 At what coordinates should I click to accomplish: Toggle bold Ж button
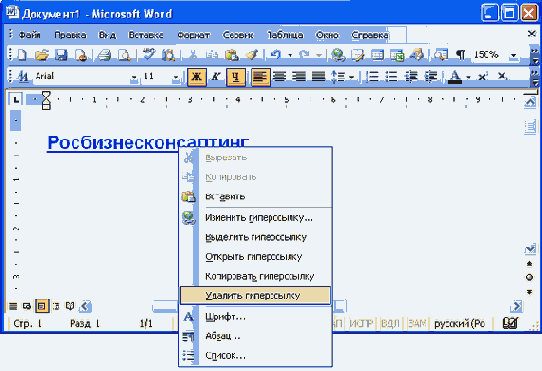point(197,76)
